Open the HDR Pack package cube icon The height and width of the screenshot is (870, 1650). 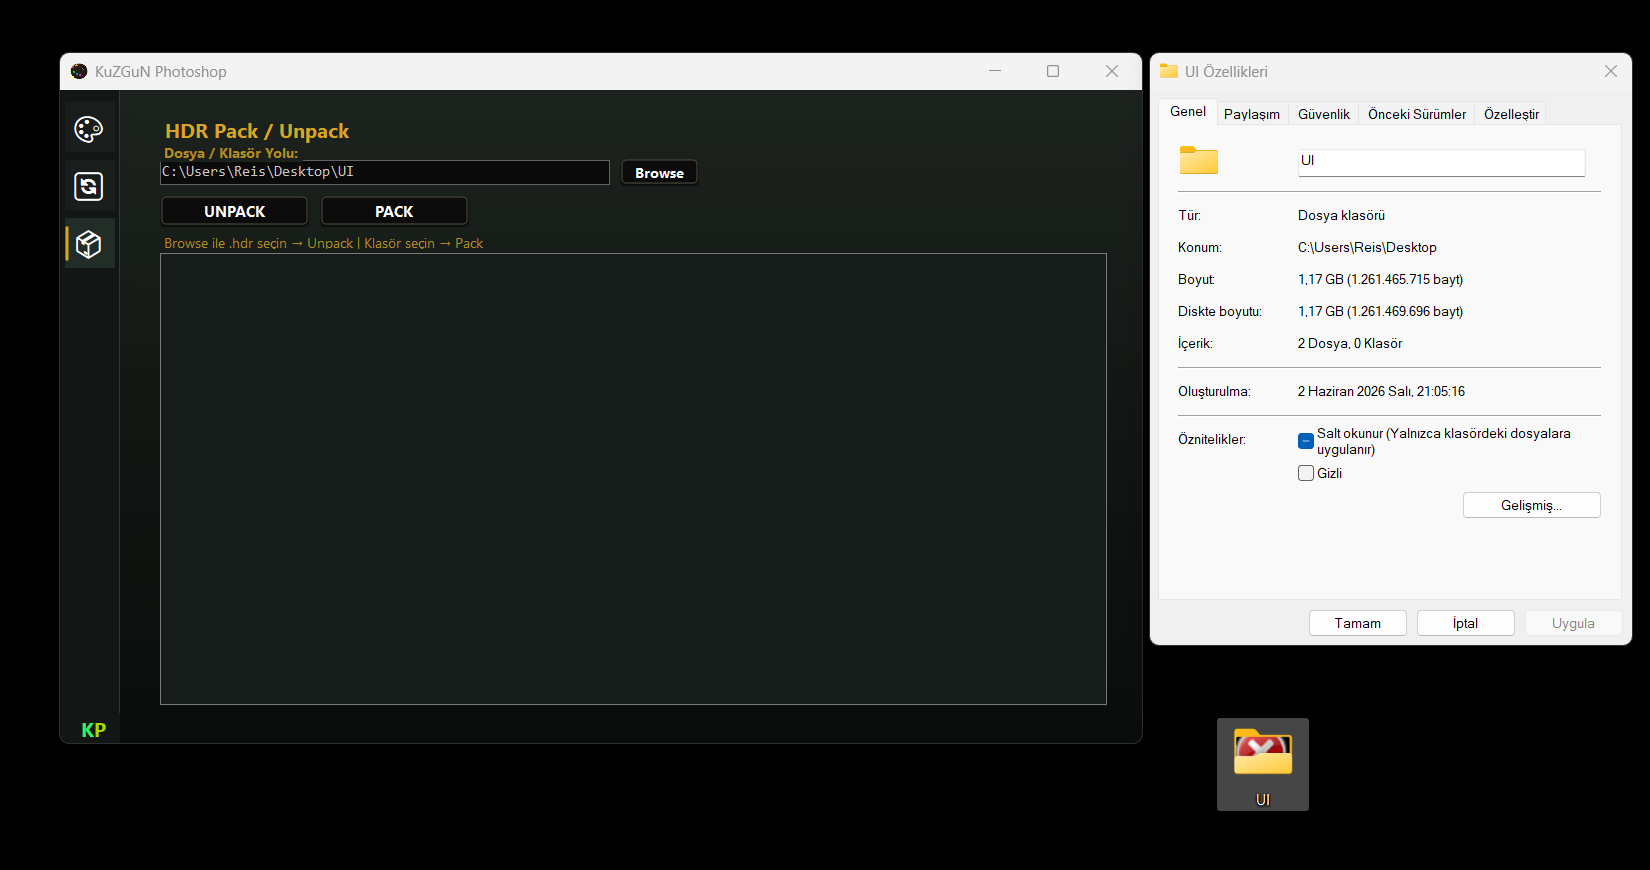click(89, 244)
